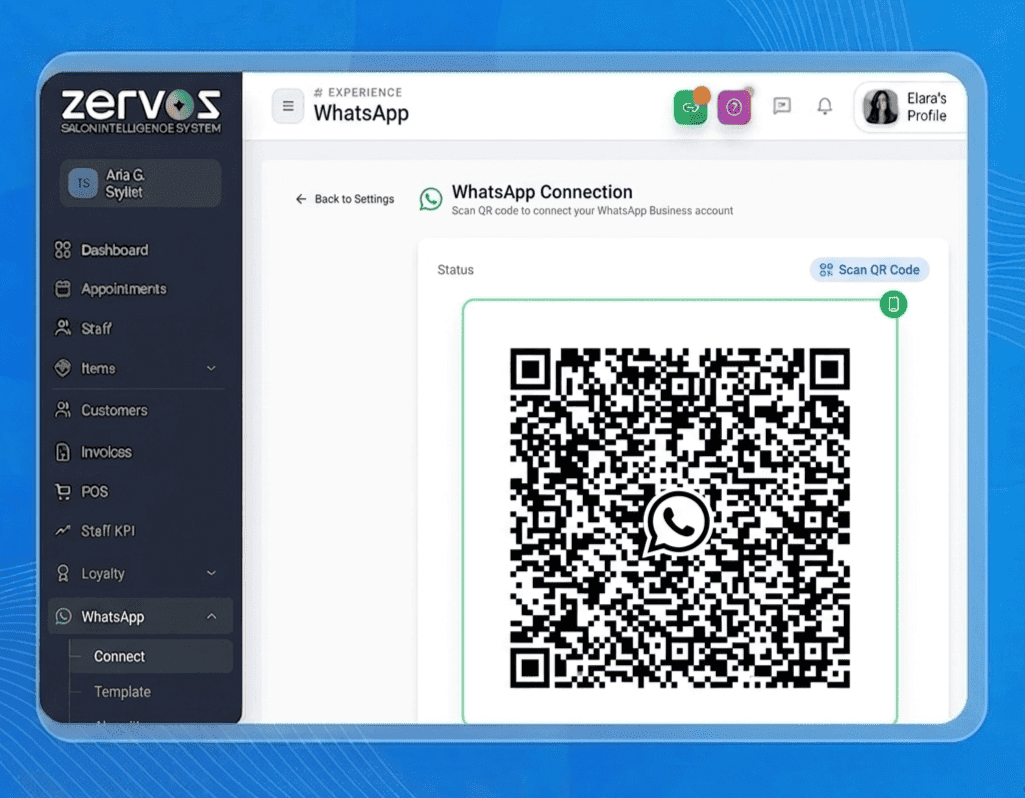Viewport: 1025px width, 798px height.
Task: Click the hamburger menu icon in header
Action: coord(288,106)
